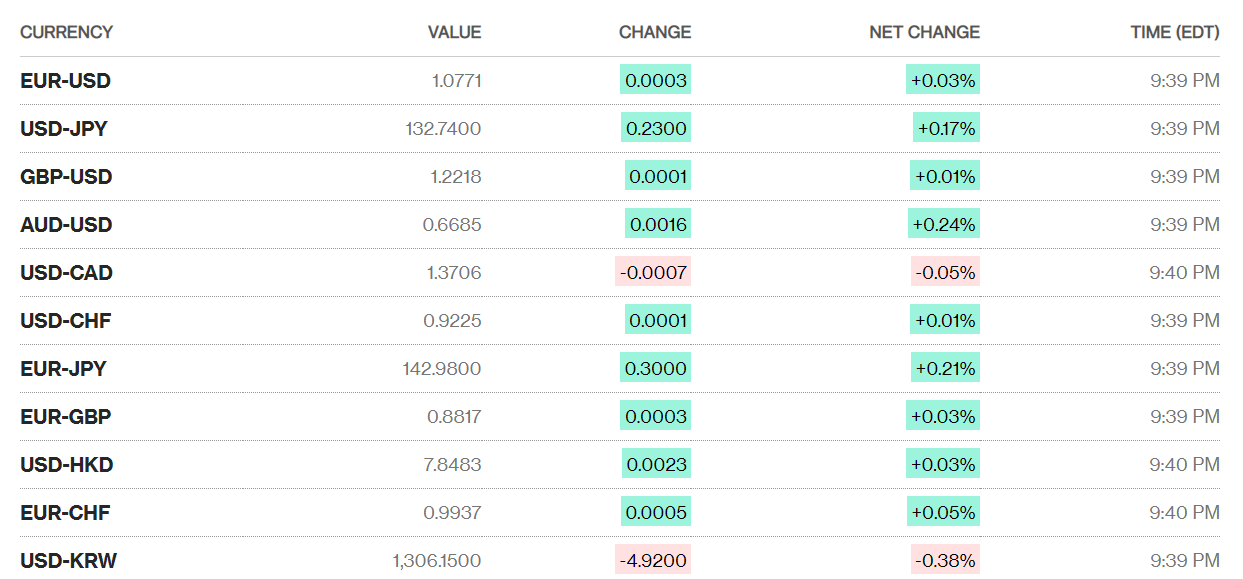Click the NET CHANGE column header
1243x579 pixels.
pyautogui.click(x=924, y=32)
